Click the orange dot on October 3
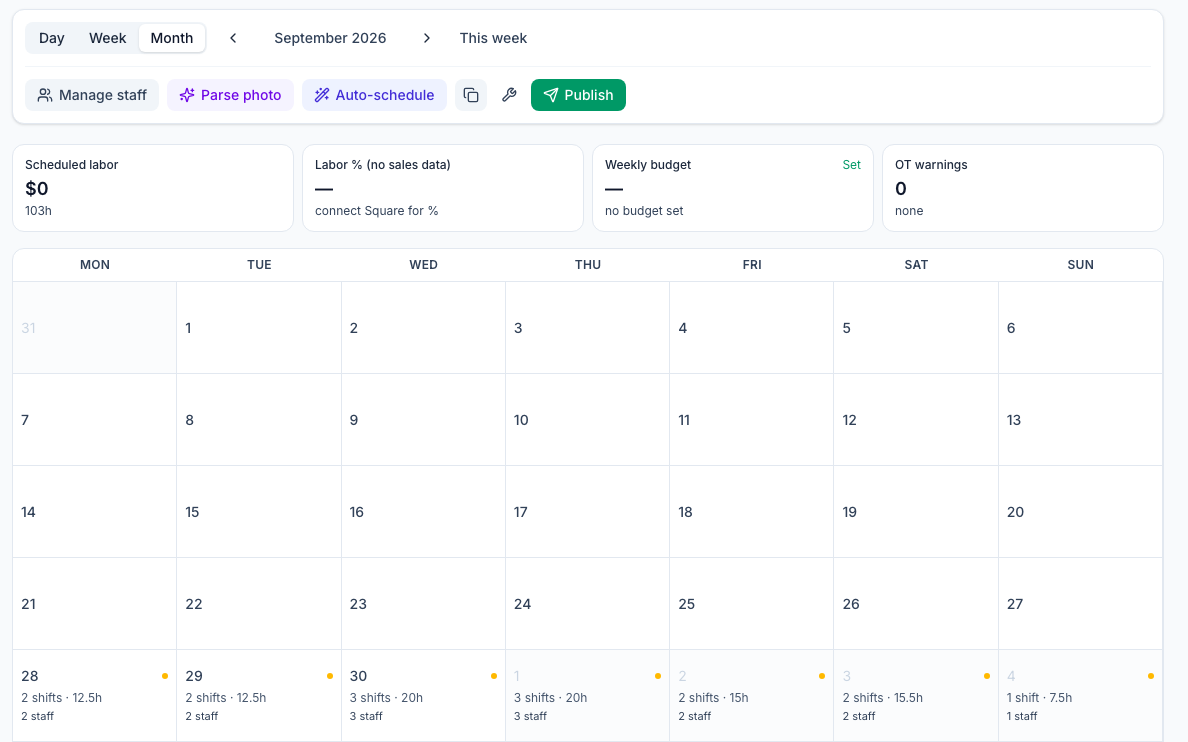1188x742 pixels. coord(986,676)
